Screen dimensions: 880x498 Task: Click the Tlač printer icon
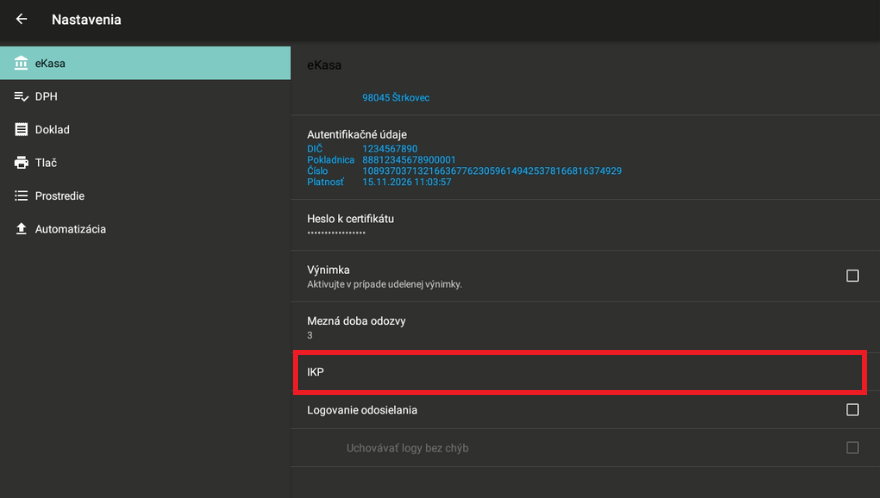[20, 162]
